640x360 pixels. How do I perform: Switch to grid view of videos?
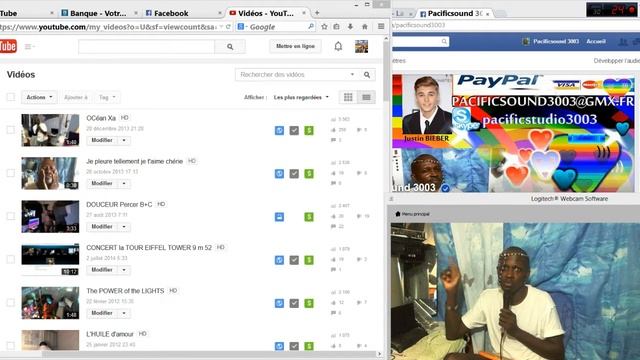348,97
